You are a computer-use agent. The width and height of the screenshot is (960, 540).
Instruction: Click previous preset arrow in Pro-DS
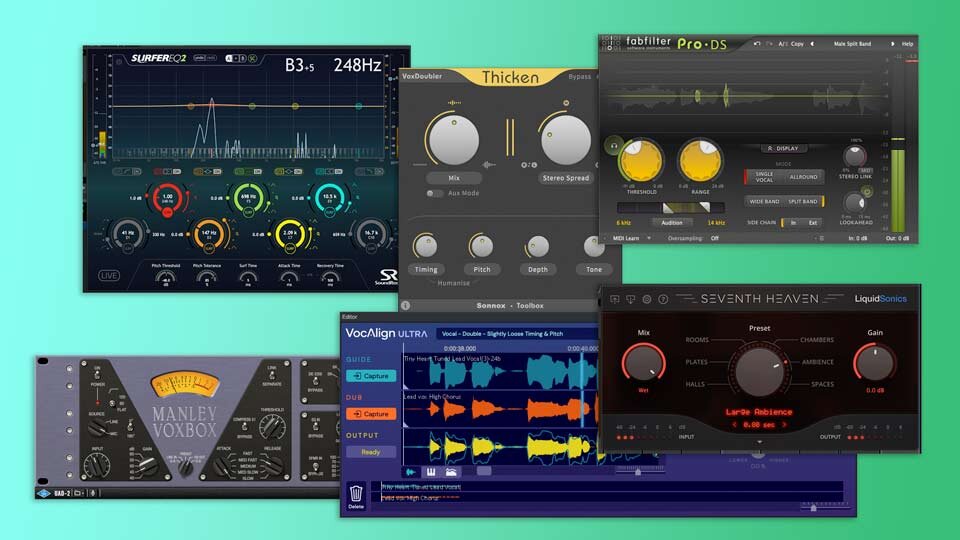[812, 44]
